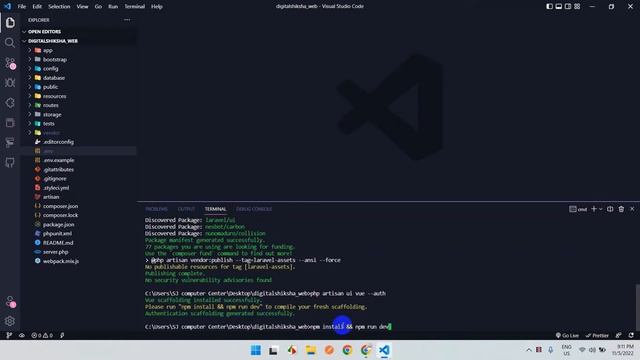Open File Explorer from the taskbar
The image size is (640, 360).
pos(311,350)
